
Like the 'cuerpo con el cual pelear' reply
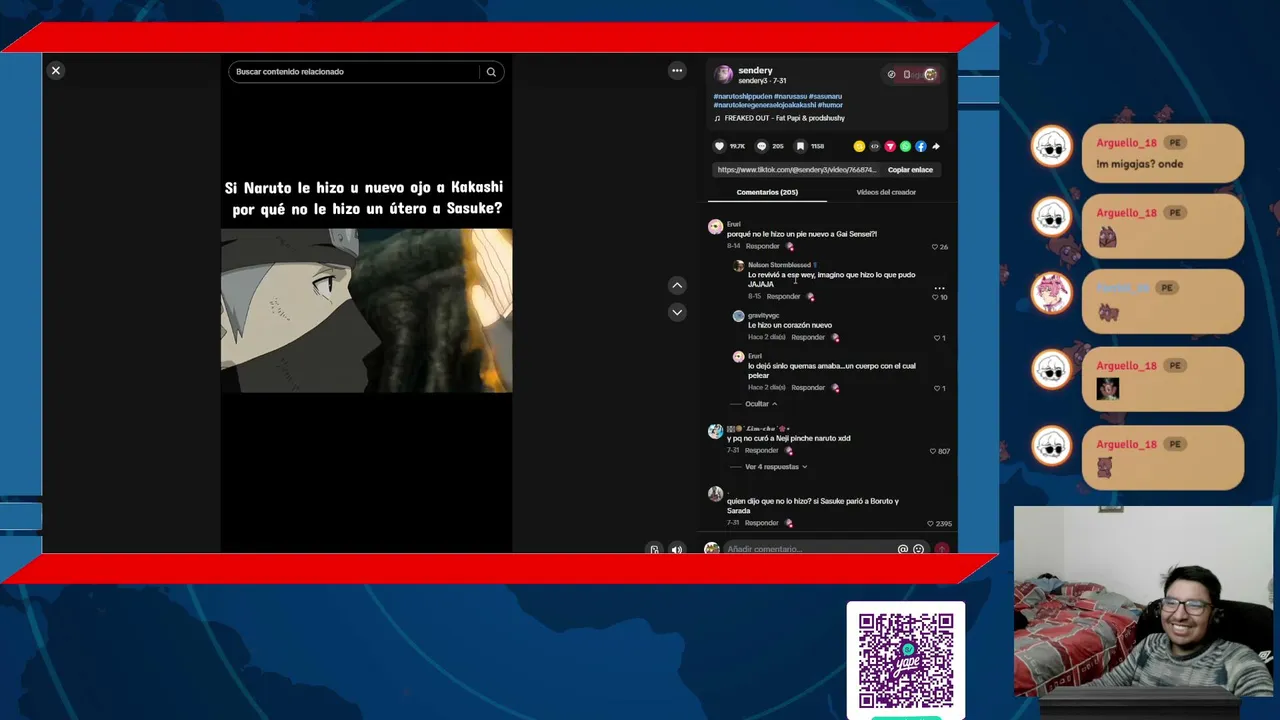(937, 388)
